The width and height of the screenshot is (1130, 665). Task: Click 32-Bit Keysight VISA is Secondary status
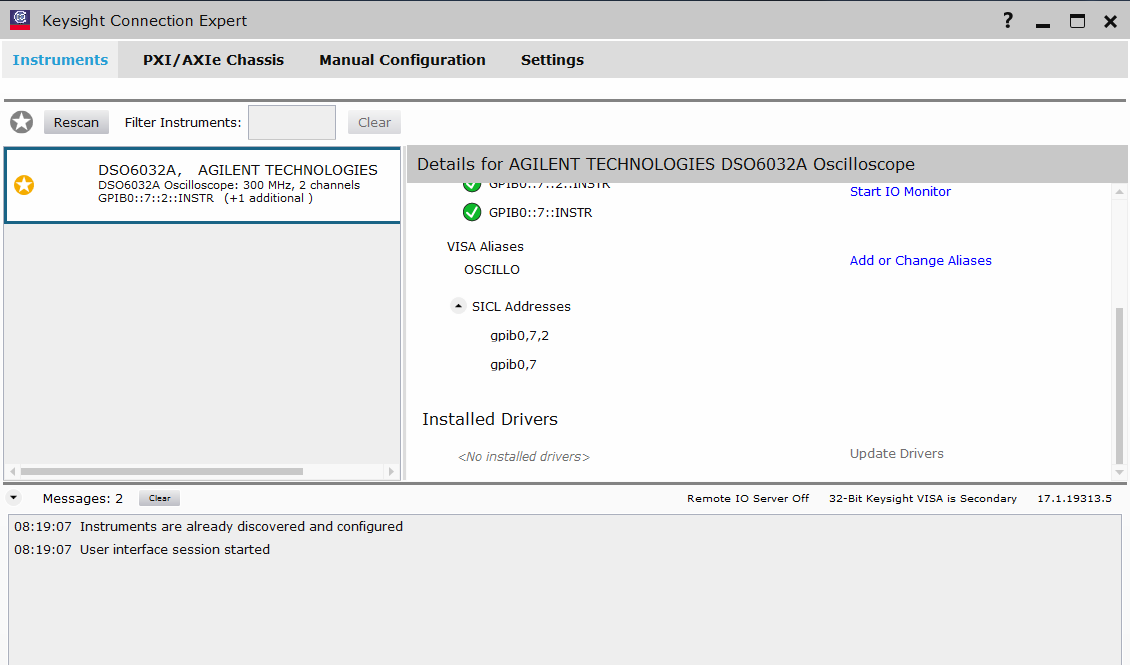(922, 499)
